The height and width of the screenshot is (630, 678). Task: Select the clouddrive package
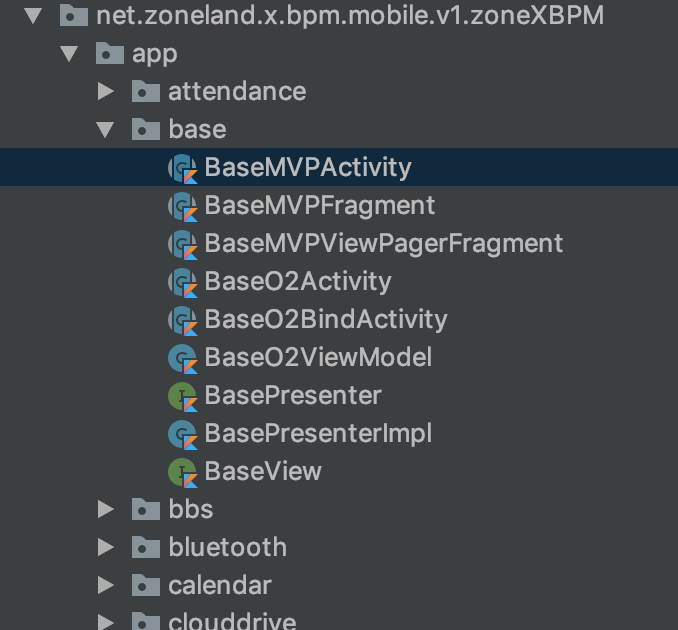pyautogui.click(x=232, y=622)
